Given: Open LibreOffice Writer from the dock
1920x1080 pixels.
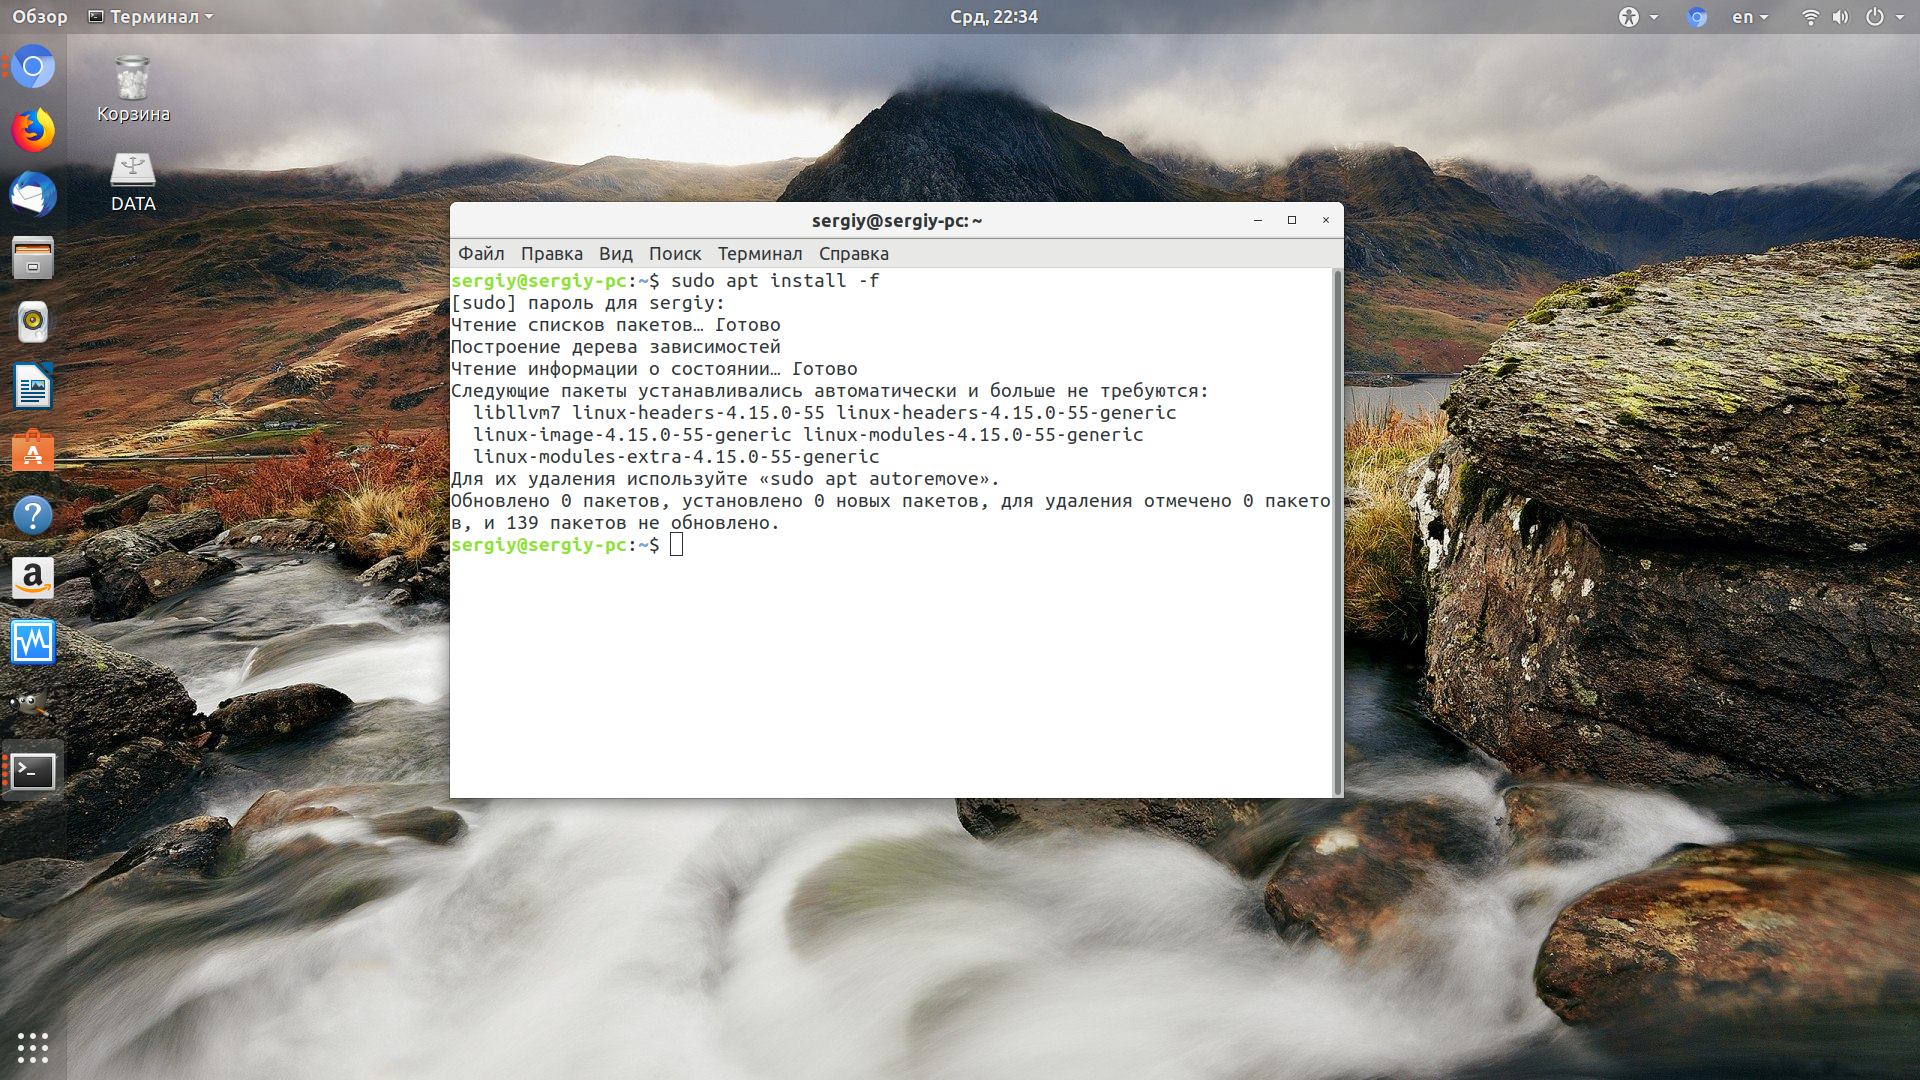Looking at the screenshot, I should 33,387.
